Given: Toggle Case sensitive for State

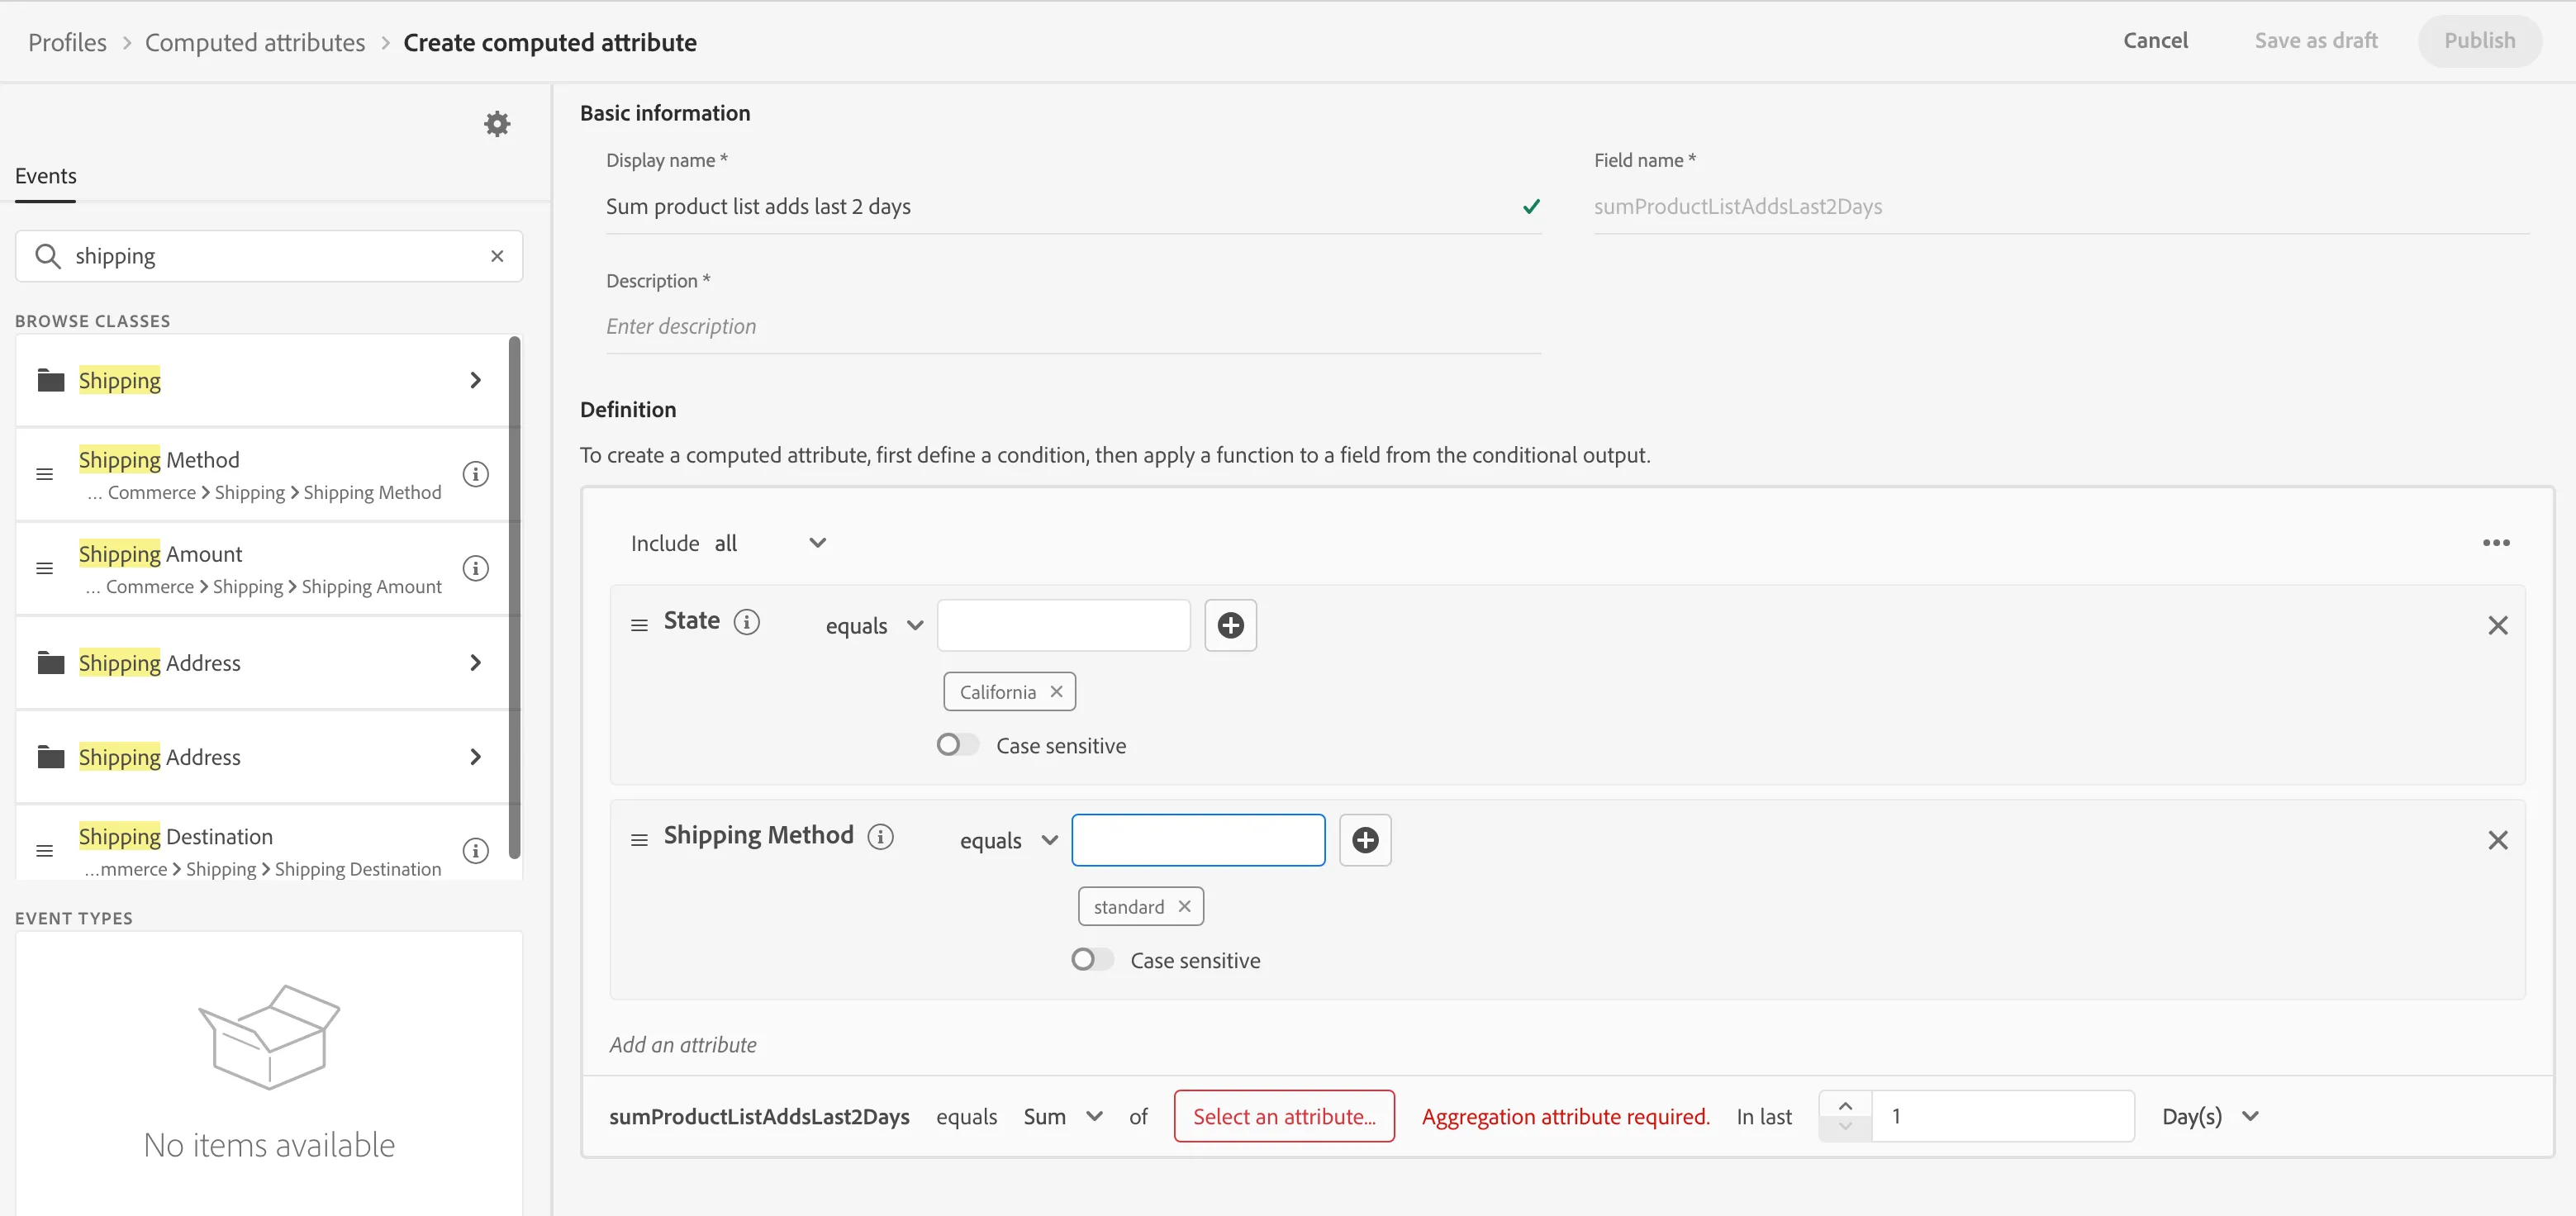Looking at the screenshot, I should [957, 745].
